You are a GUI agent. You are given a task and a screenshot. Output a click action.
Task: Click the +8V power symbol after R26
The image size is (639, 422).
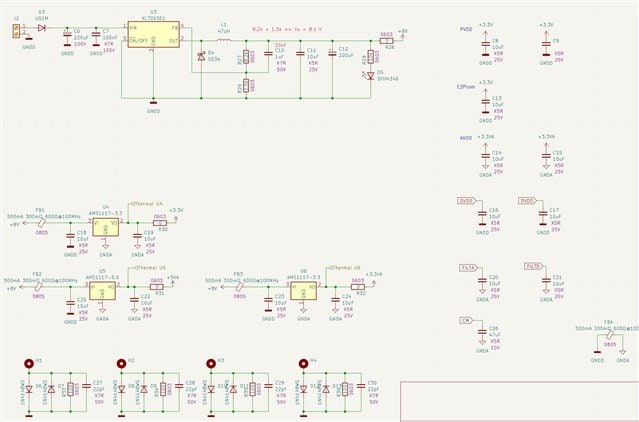[403, 33]
